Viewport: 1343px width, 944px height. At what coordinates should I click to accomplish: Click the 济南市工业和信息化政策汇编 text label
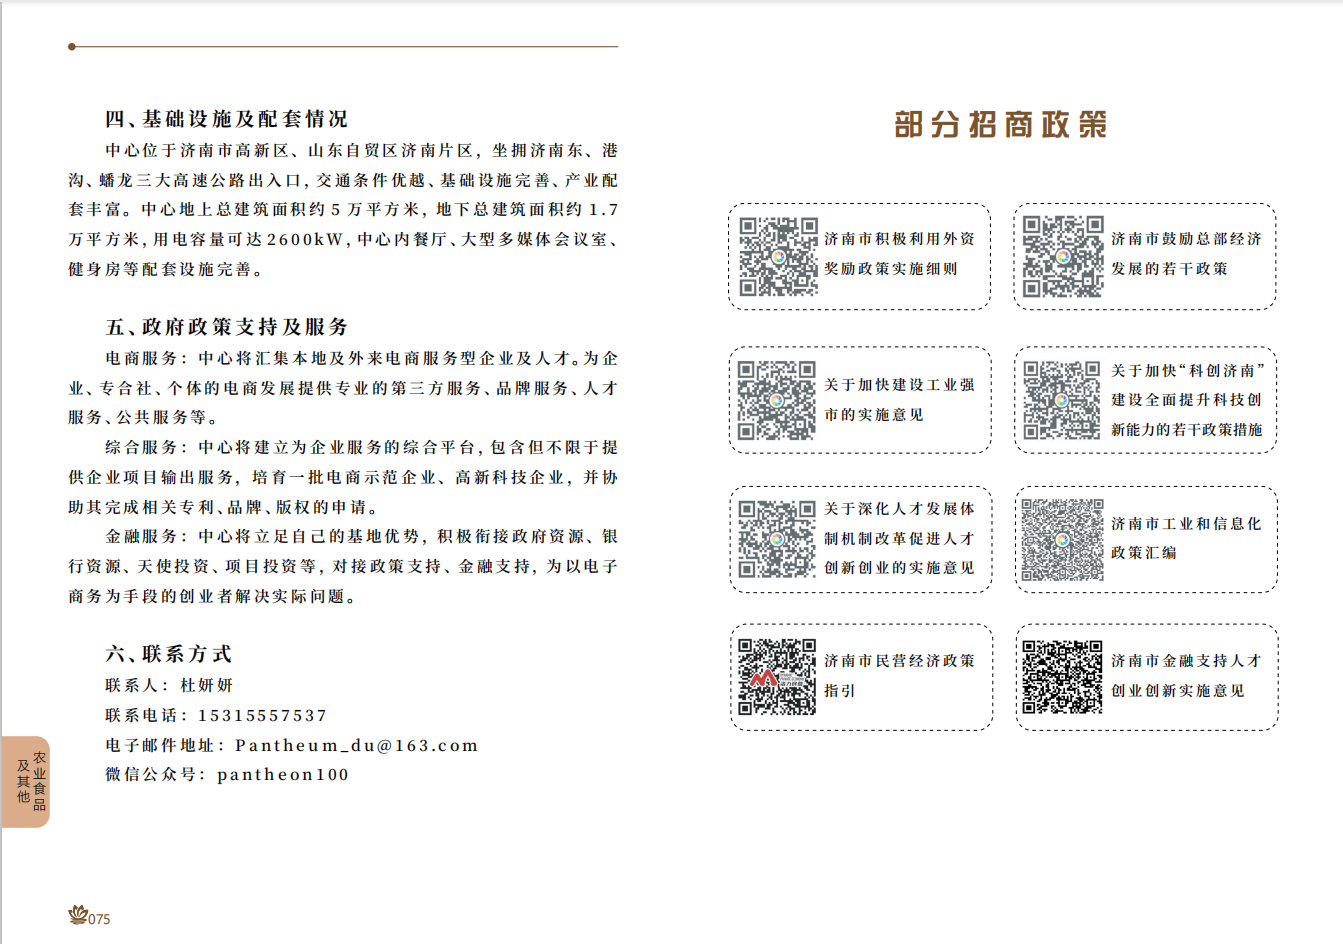(1185, 538)
